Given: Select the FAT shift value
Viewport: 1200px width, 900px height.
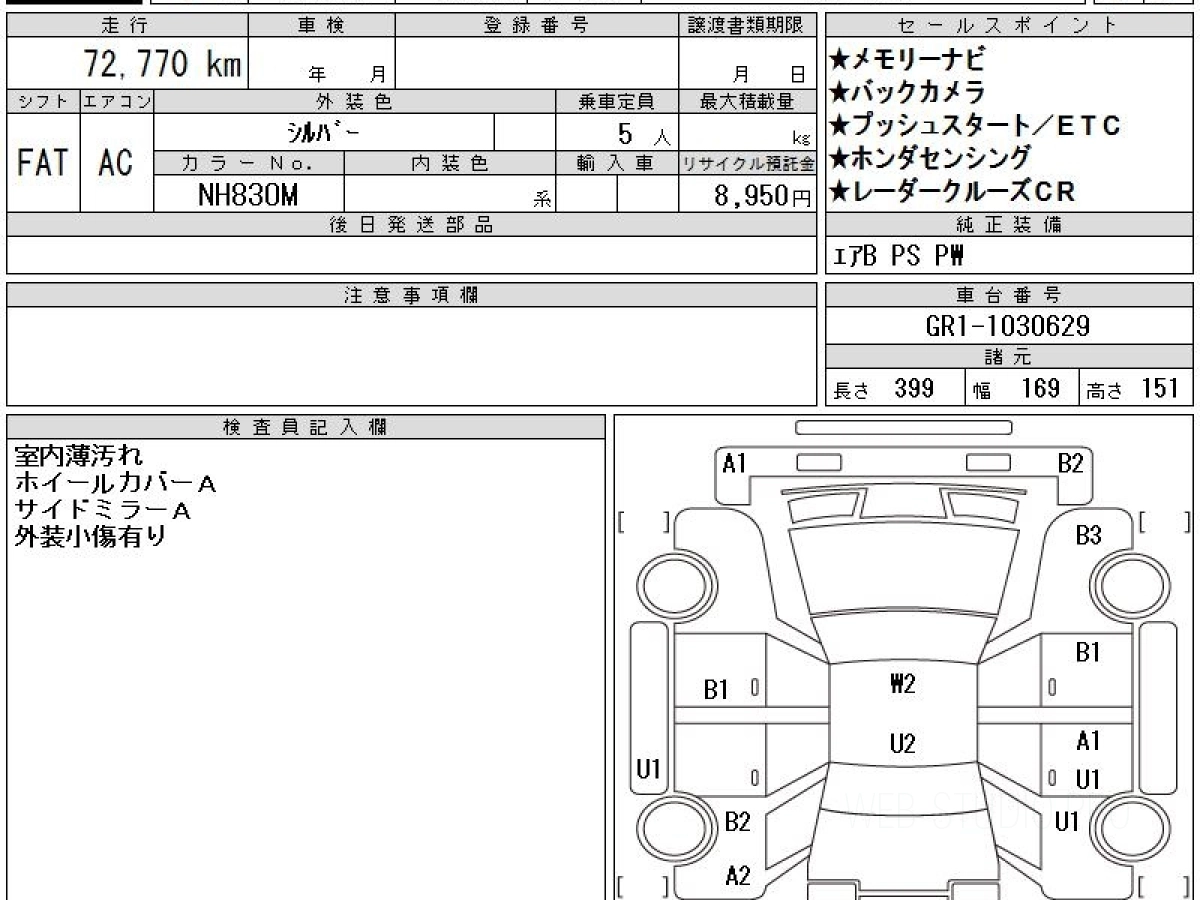Looking at the screenshot, I should pos(43,162).
